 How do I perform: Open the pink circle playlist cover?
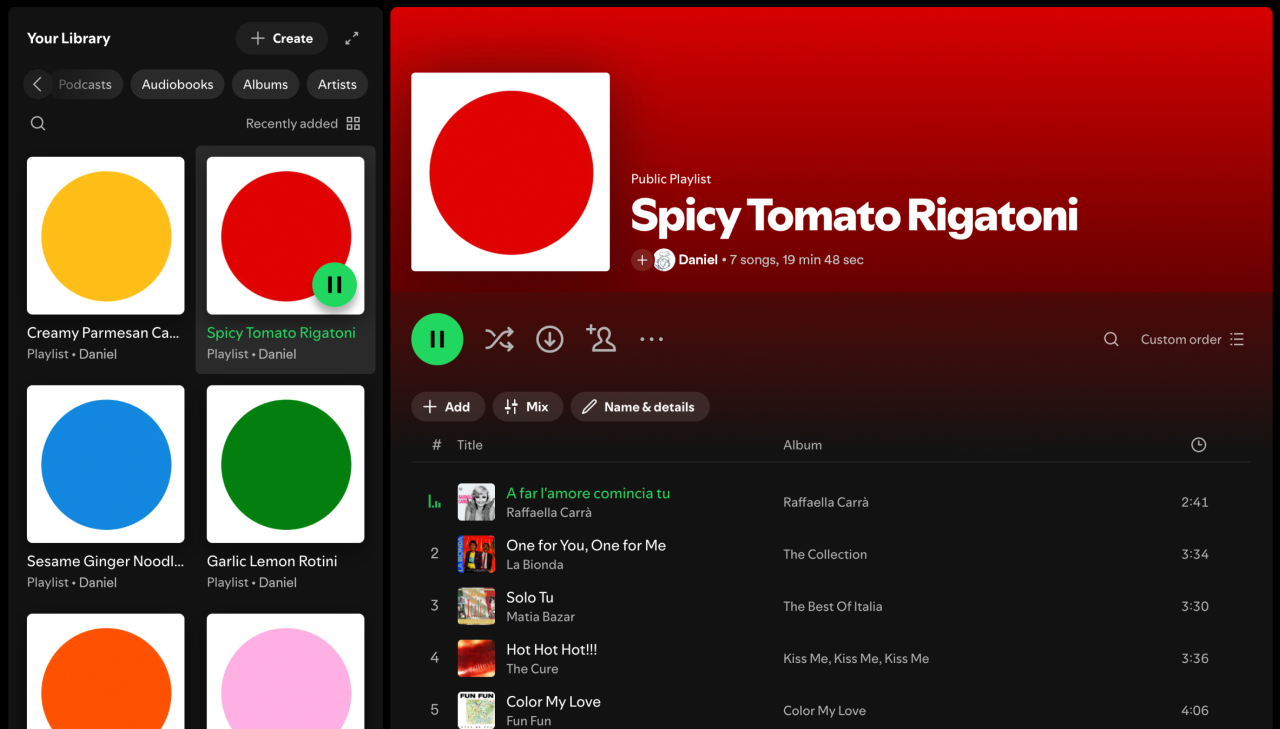[x=286, y=671]
